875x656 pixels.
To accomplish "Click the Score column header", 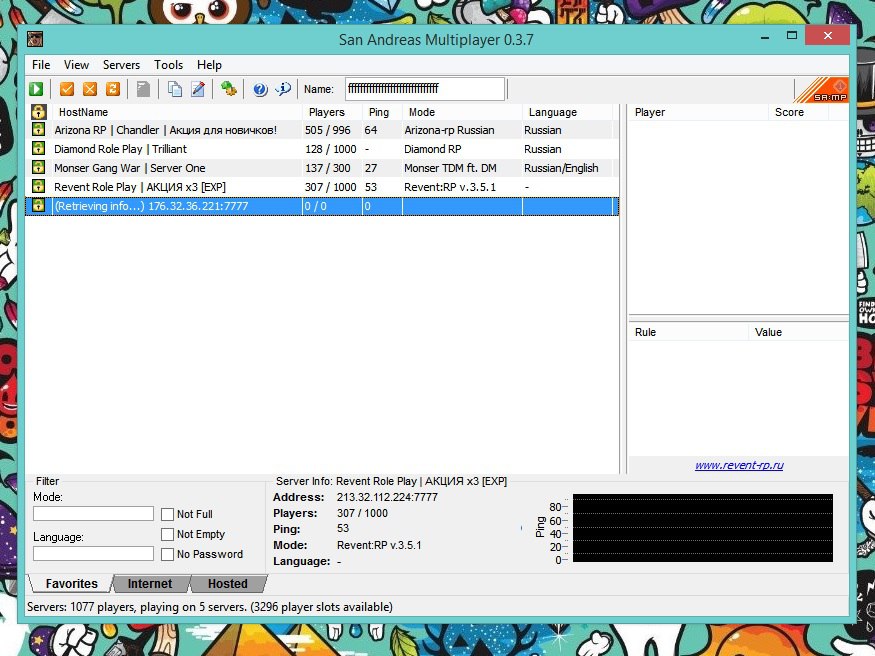I will (799, 112).
